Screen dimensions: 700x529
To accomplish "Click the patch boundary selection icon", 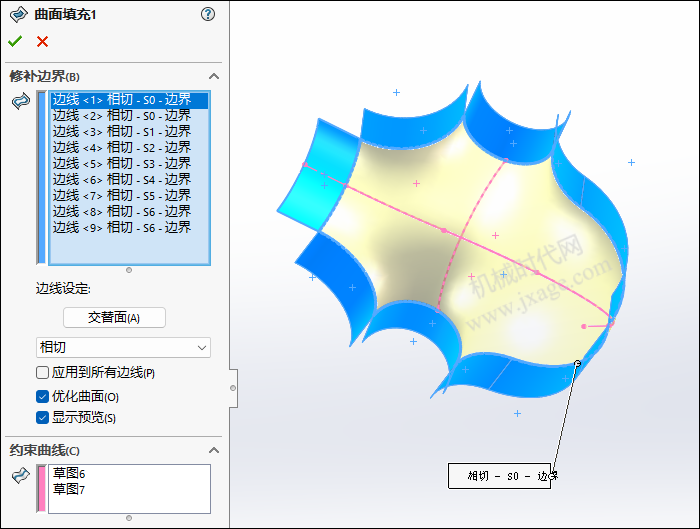I will coord(21,101).
